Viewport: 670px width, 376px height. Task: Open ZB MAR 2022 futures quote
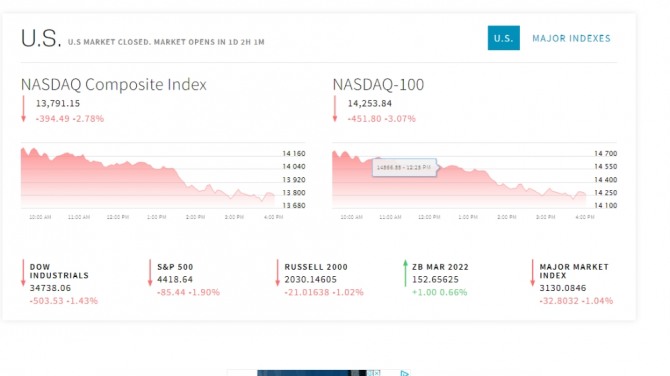(440, 267)
